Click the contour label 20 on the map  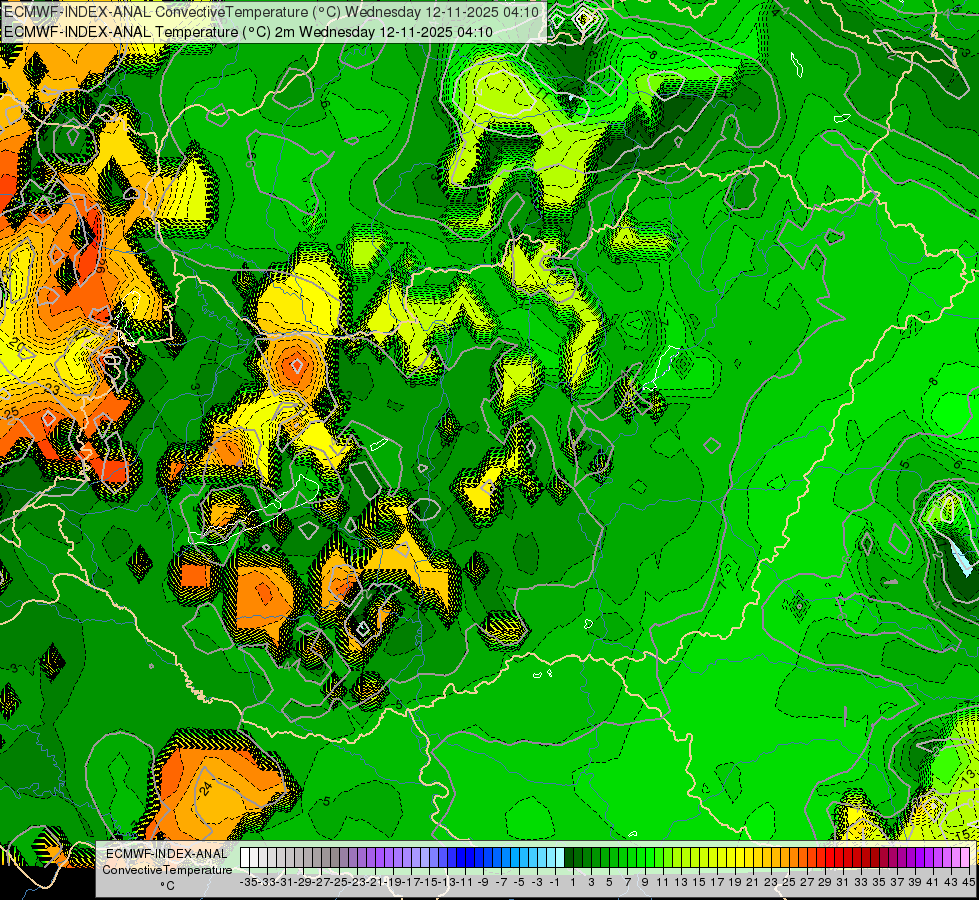[17, 344]
